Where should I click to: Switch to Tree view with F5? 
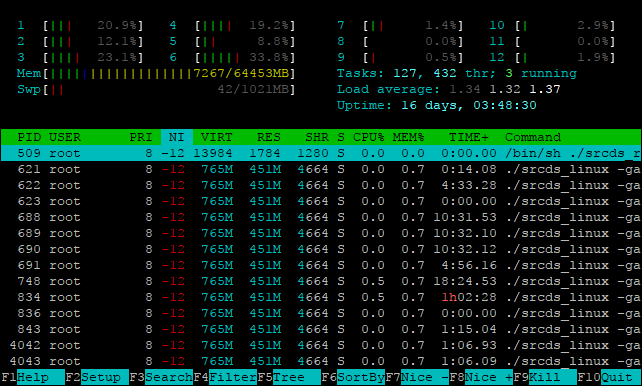click(289, 377)
